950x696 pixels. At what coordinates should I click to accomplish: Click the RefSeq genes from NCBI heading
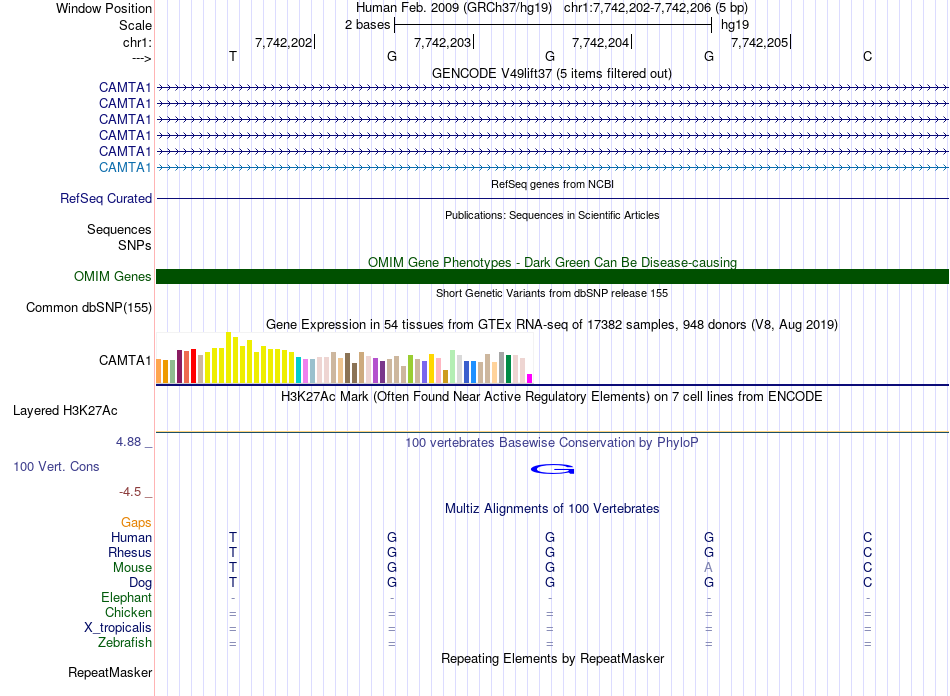click(552, 184)
